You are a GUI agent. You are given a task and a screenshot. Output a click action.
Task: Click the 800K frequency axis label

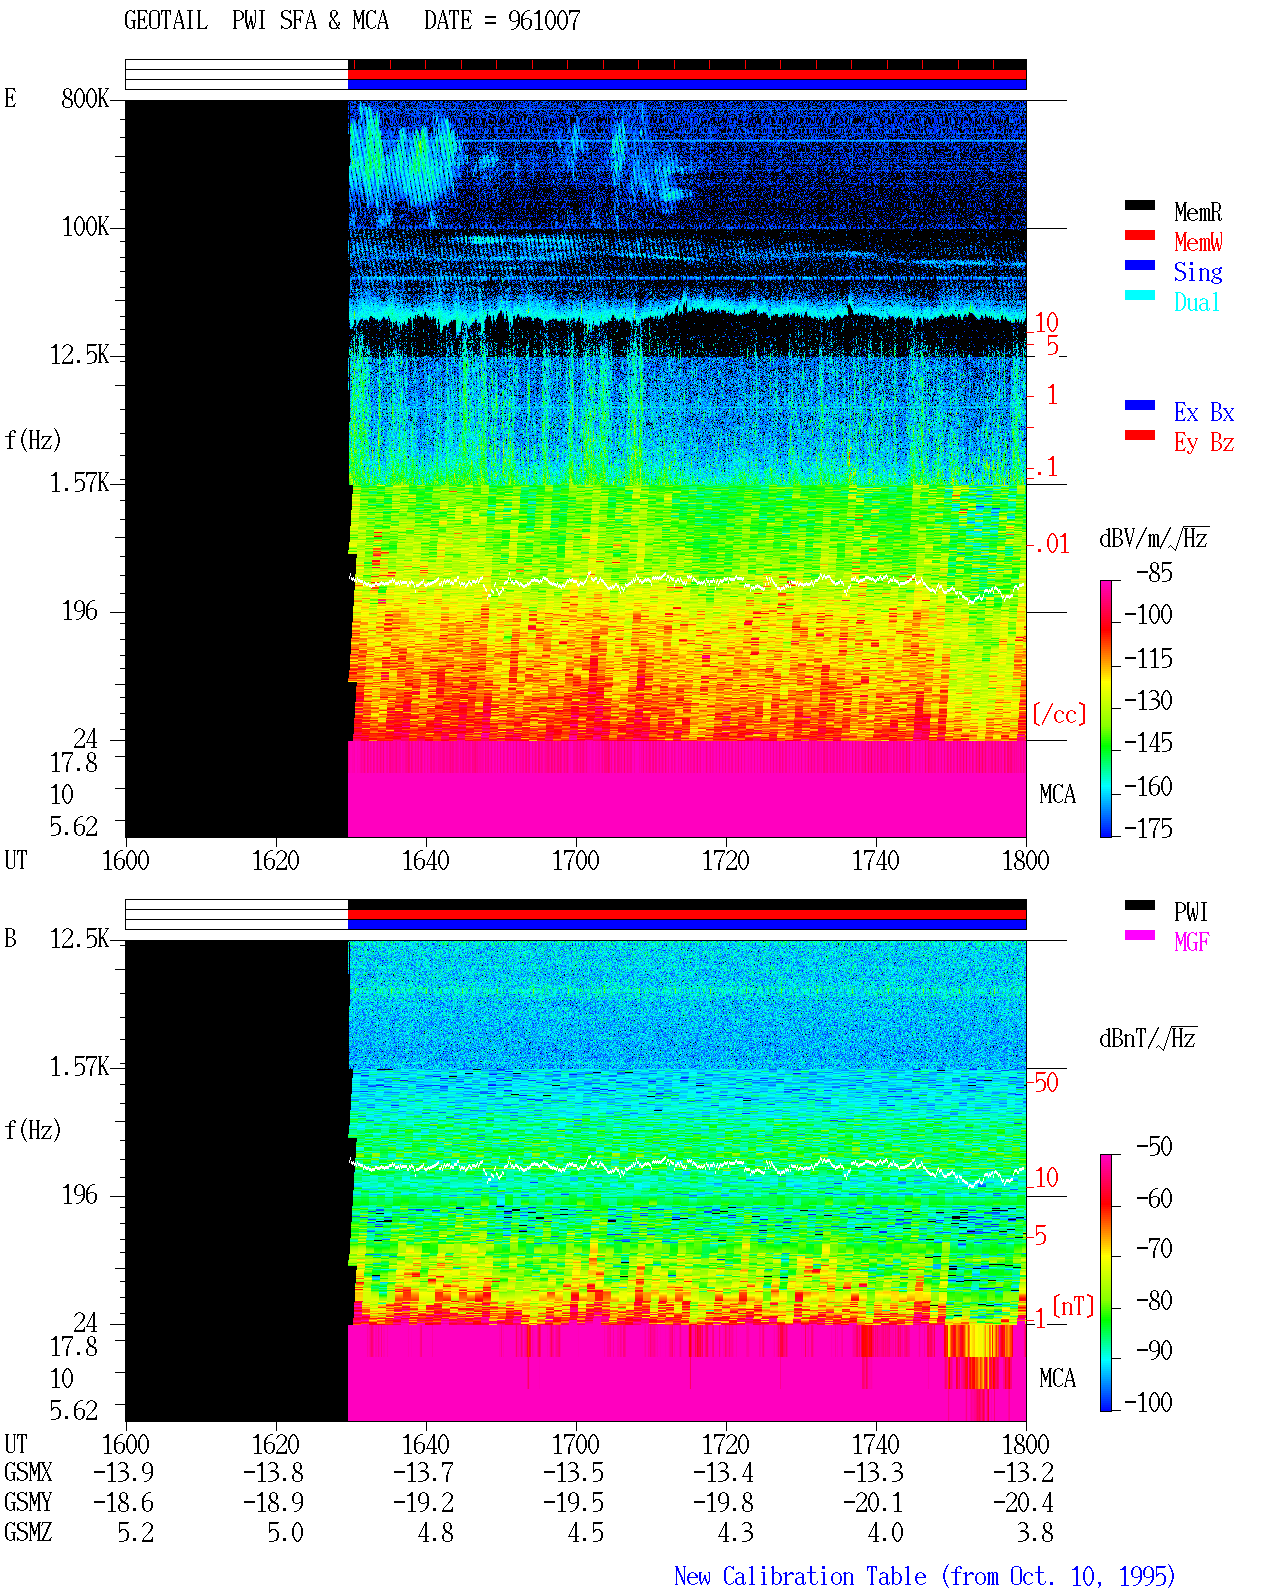85,98
